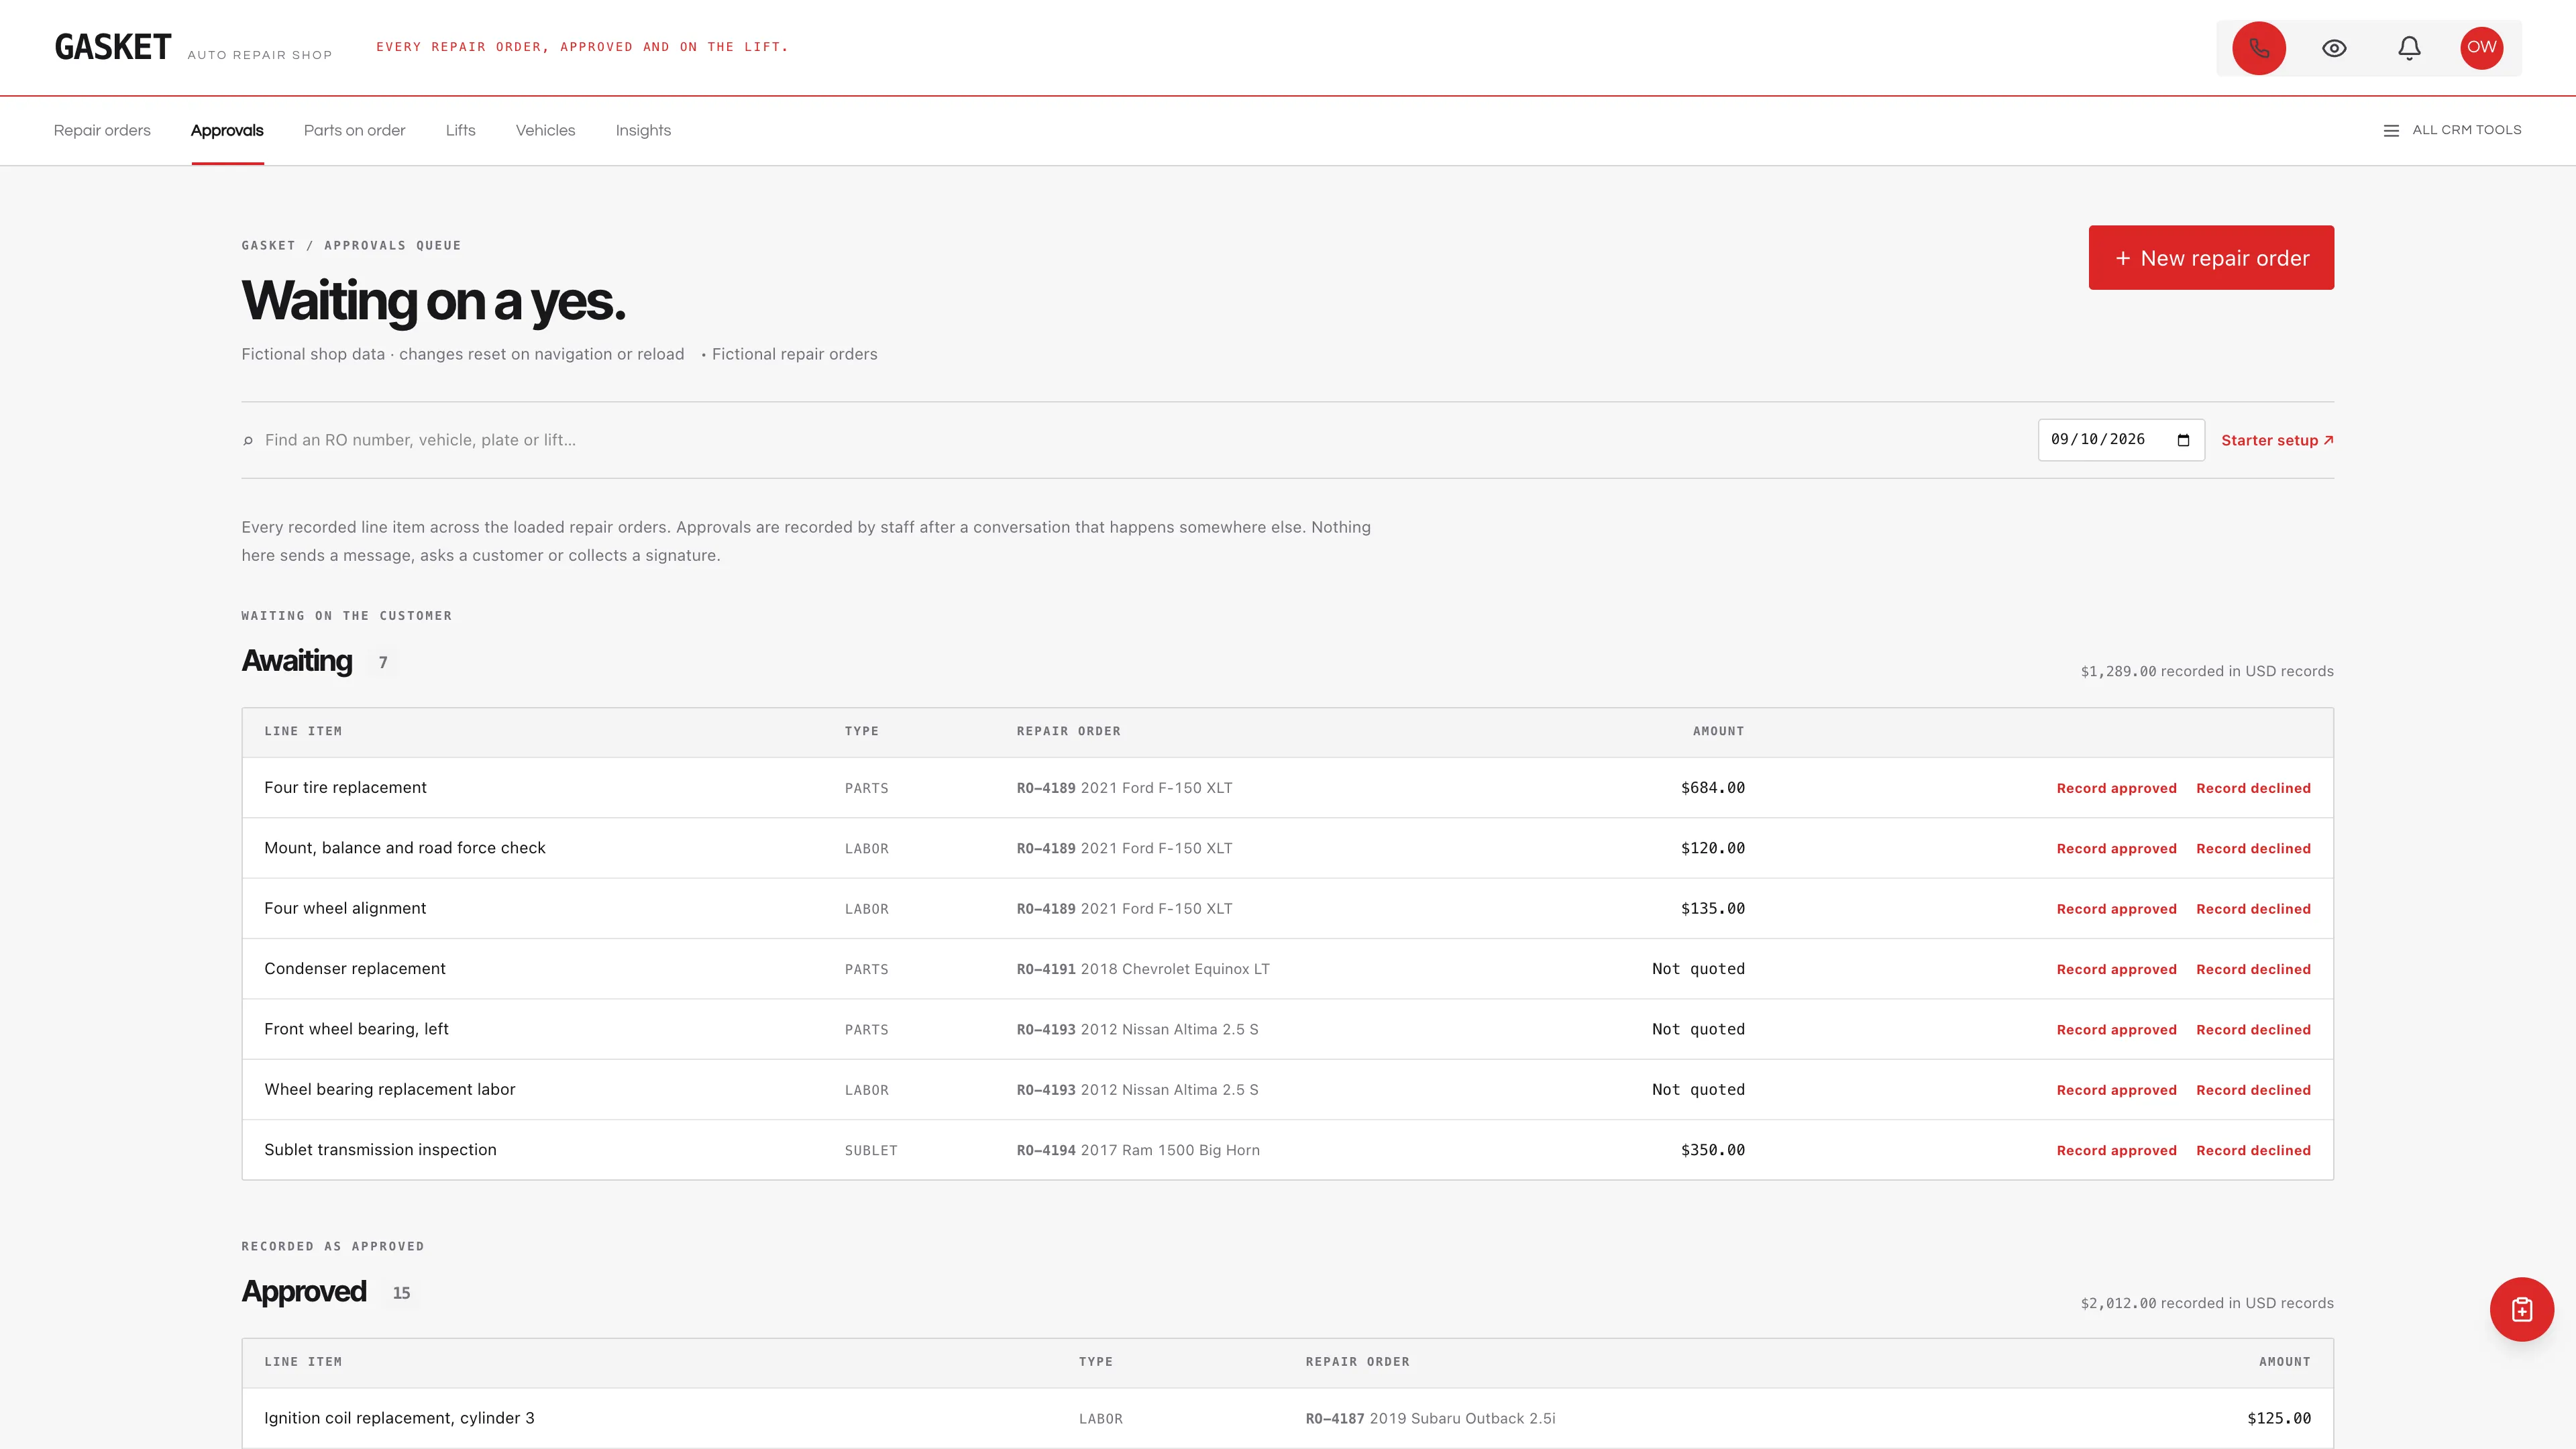Click the Approved count badge 15
The width and height of the screenshot is (2576, 1449).
pos(401,1293)
